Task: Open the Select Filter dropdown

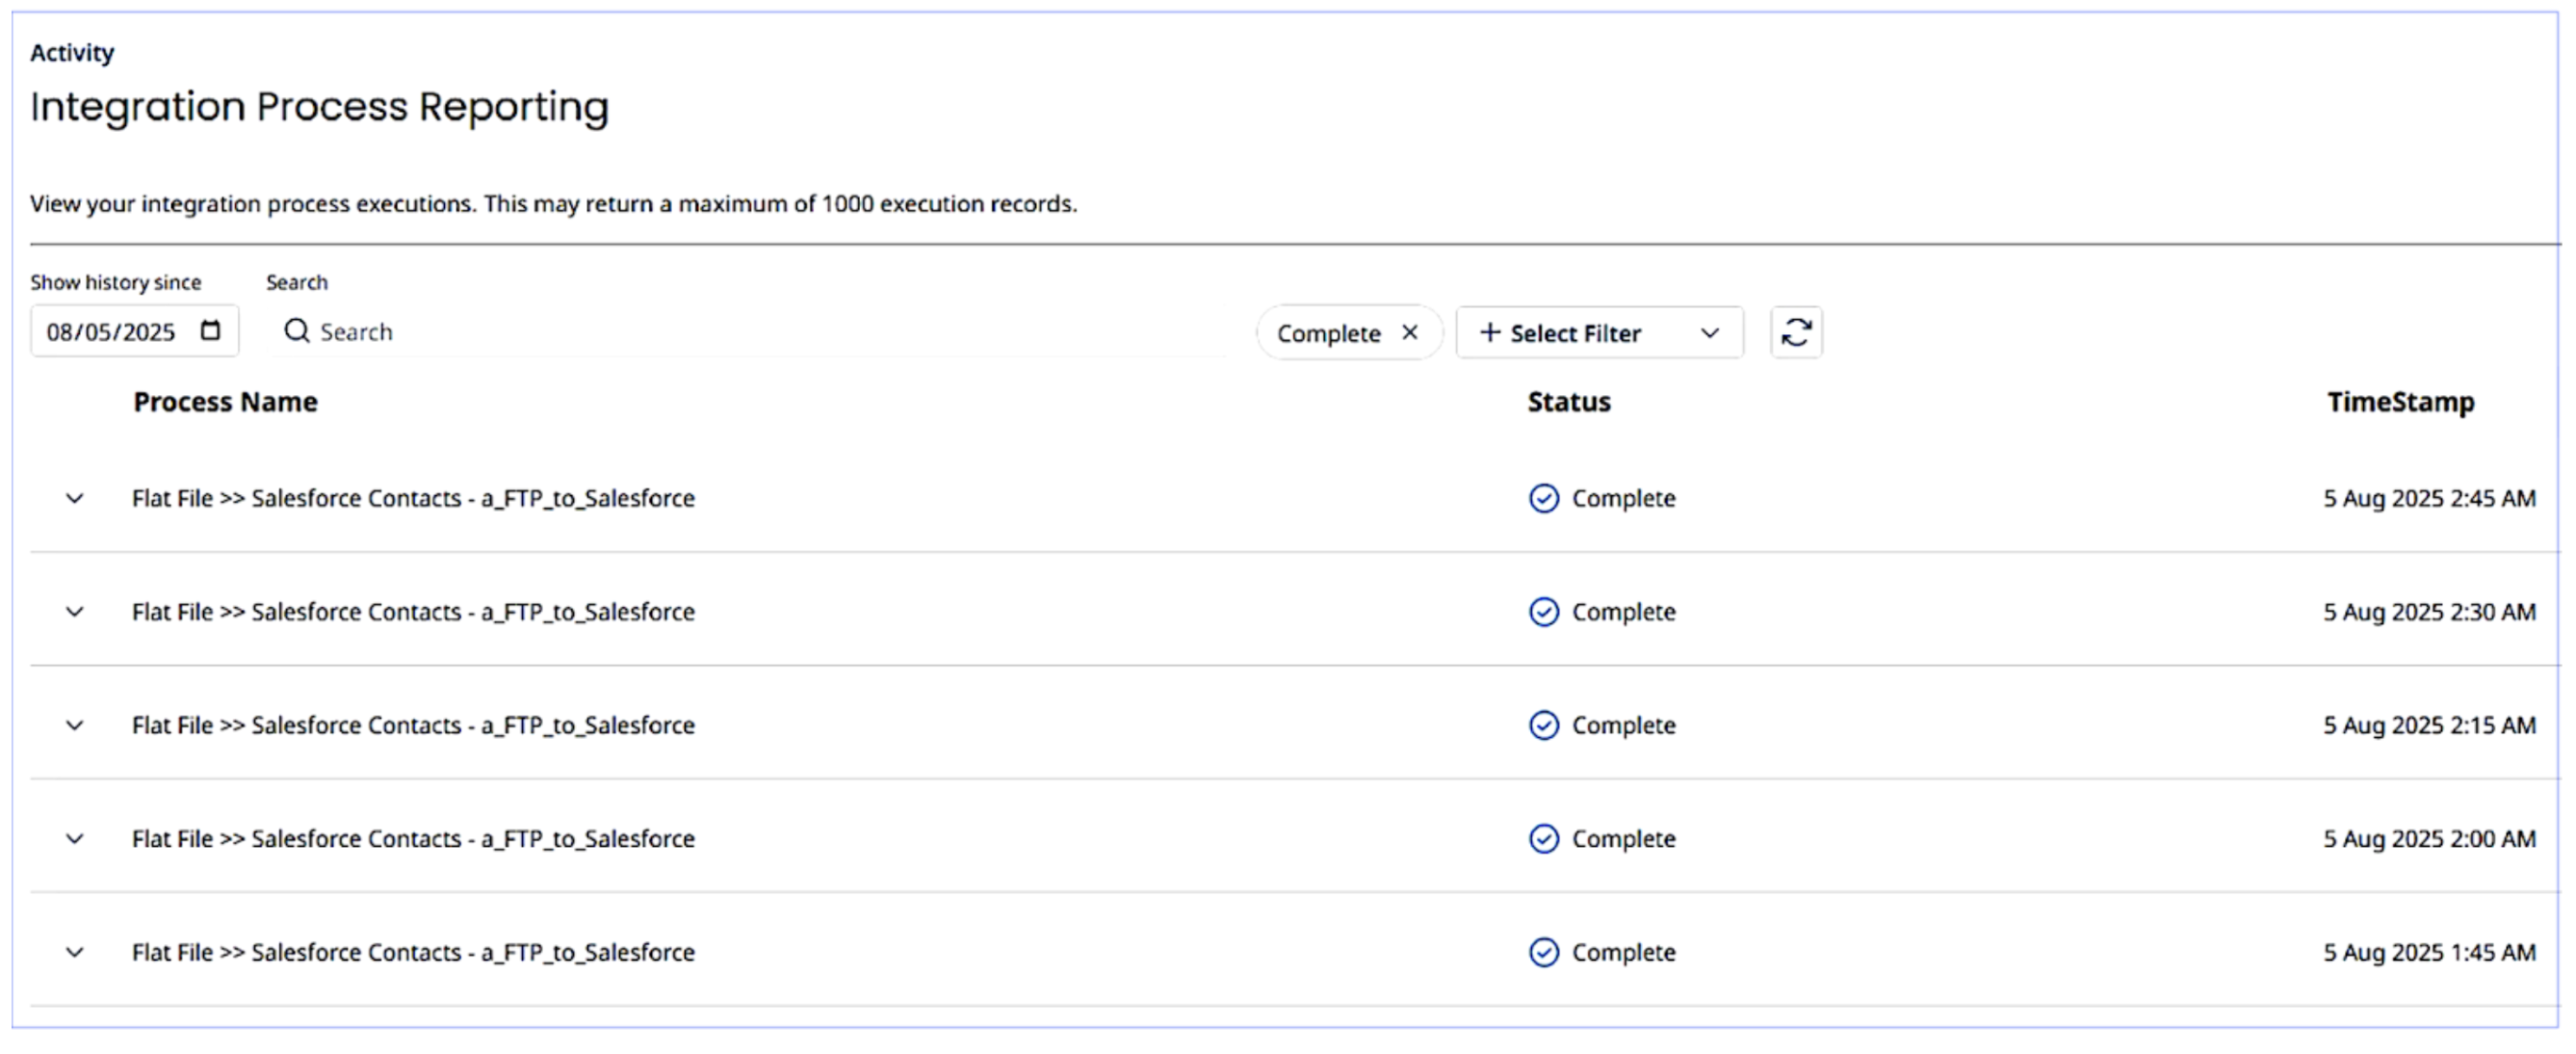Action: tap(1598, 333)
